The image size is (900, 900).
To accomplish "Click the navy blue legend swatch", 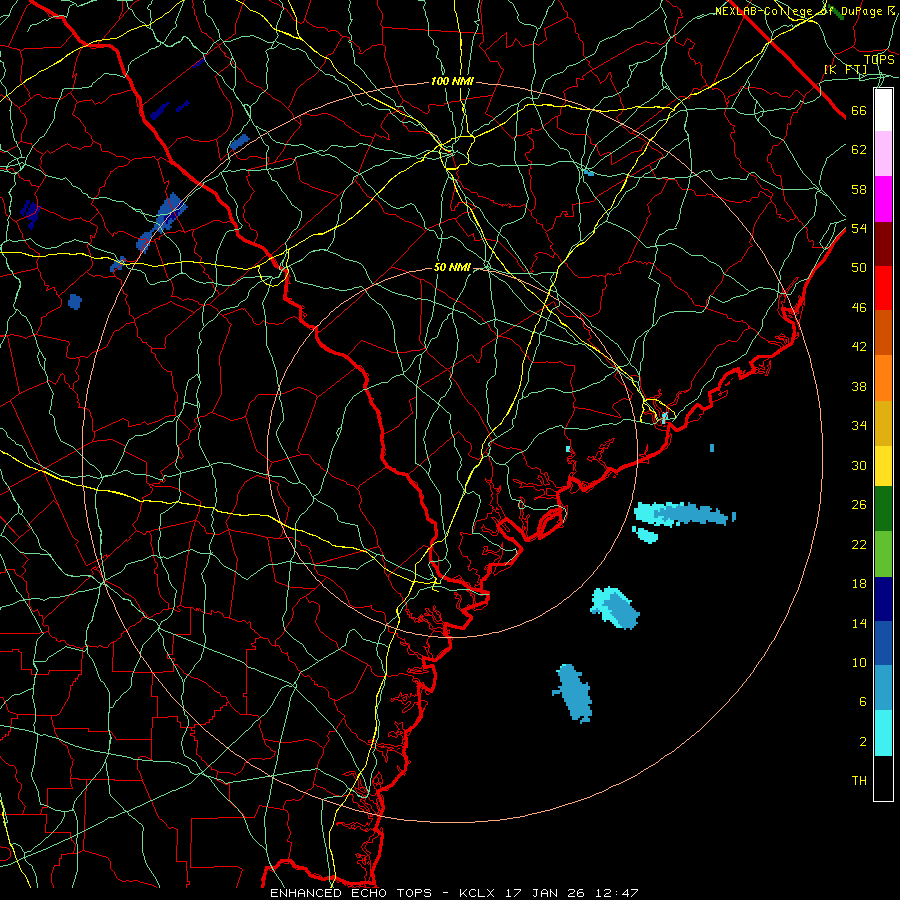I will pyautogui.click(x=883, y=599).
